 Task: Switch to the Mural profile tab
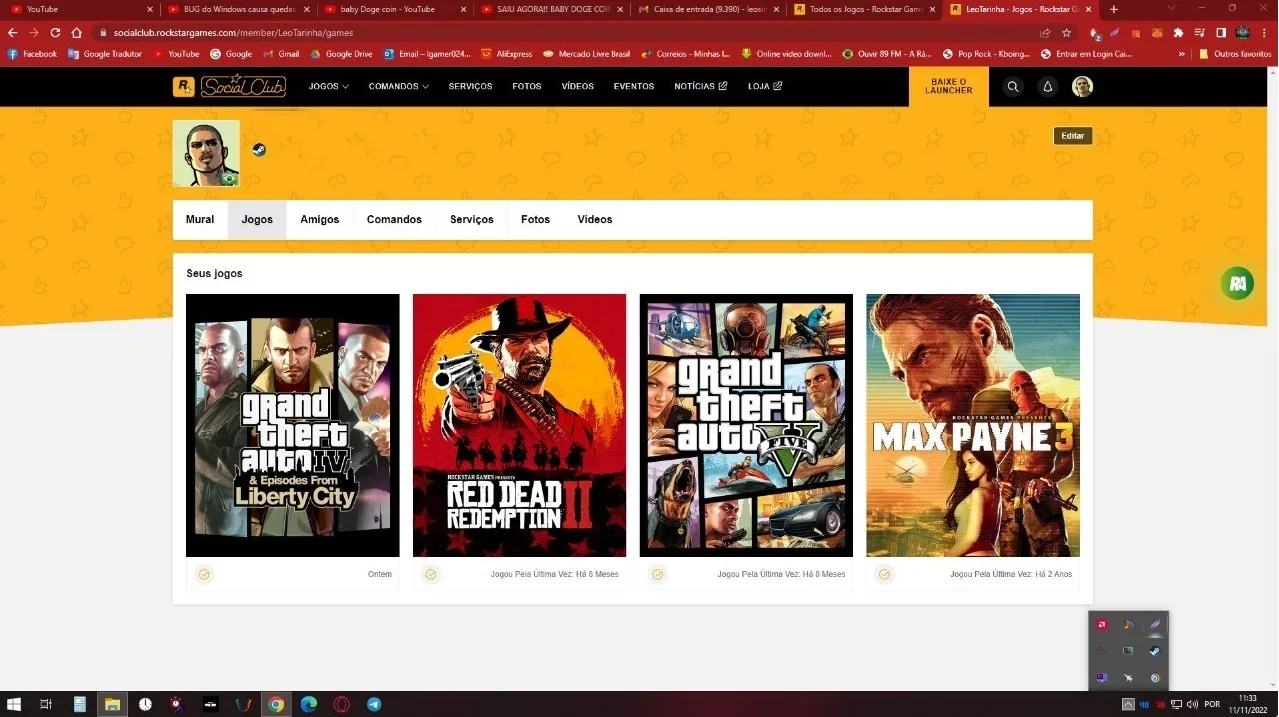click(200, 220)
